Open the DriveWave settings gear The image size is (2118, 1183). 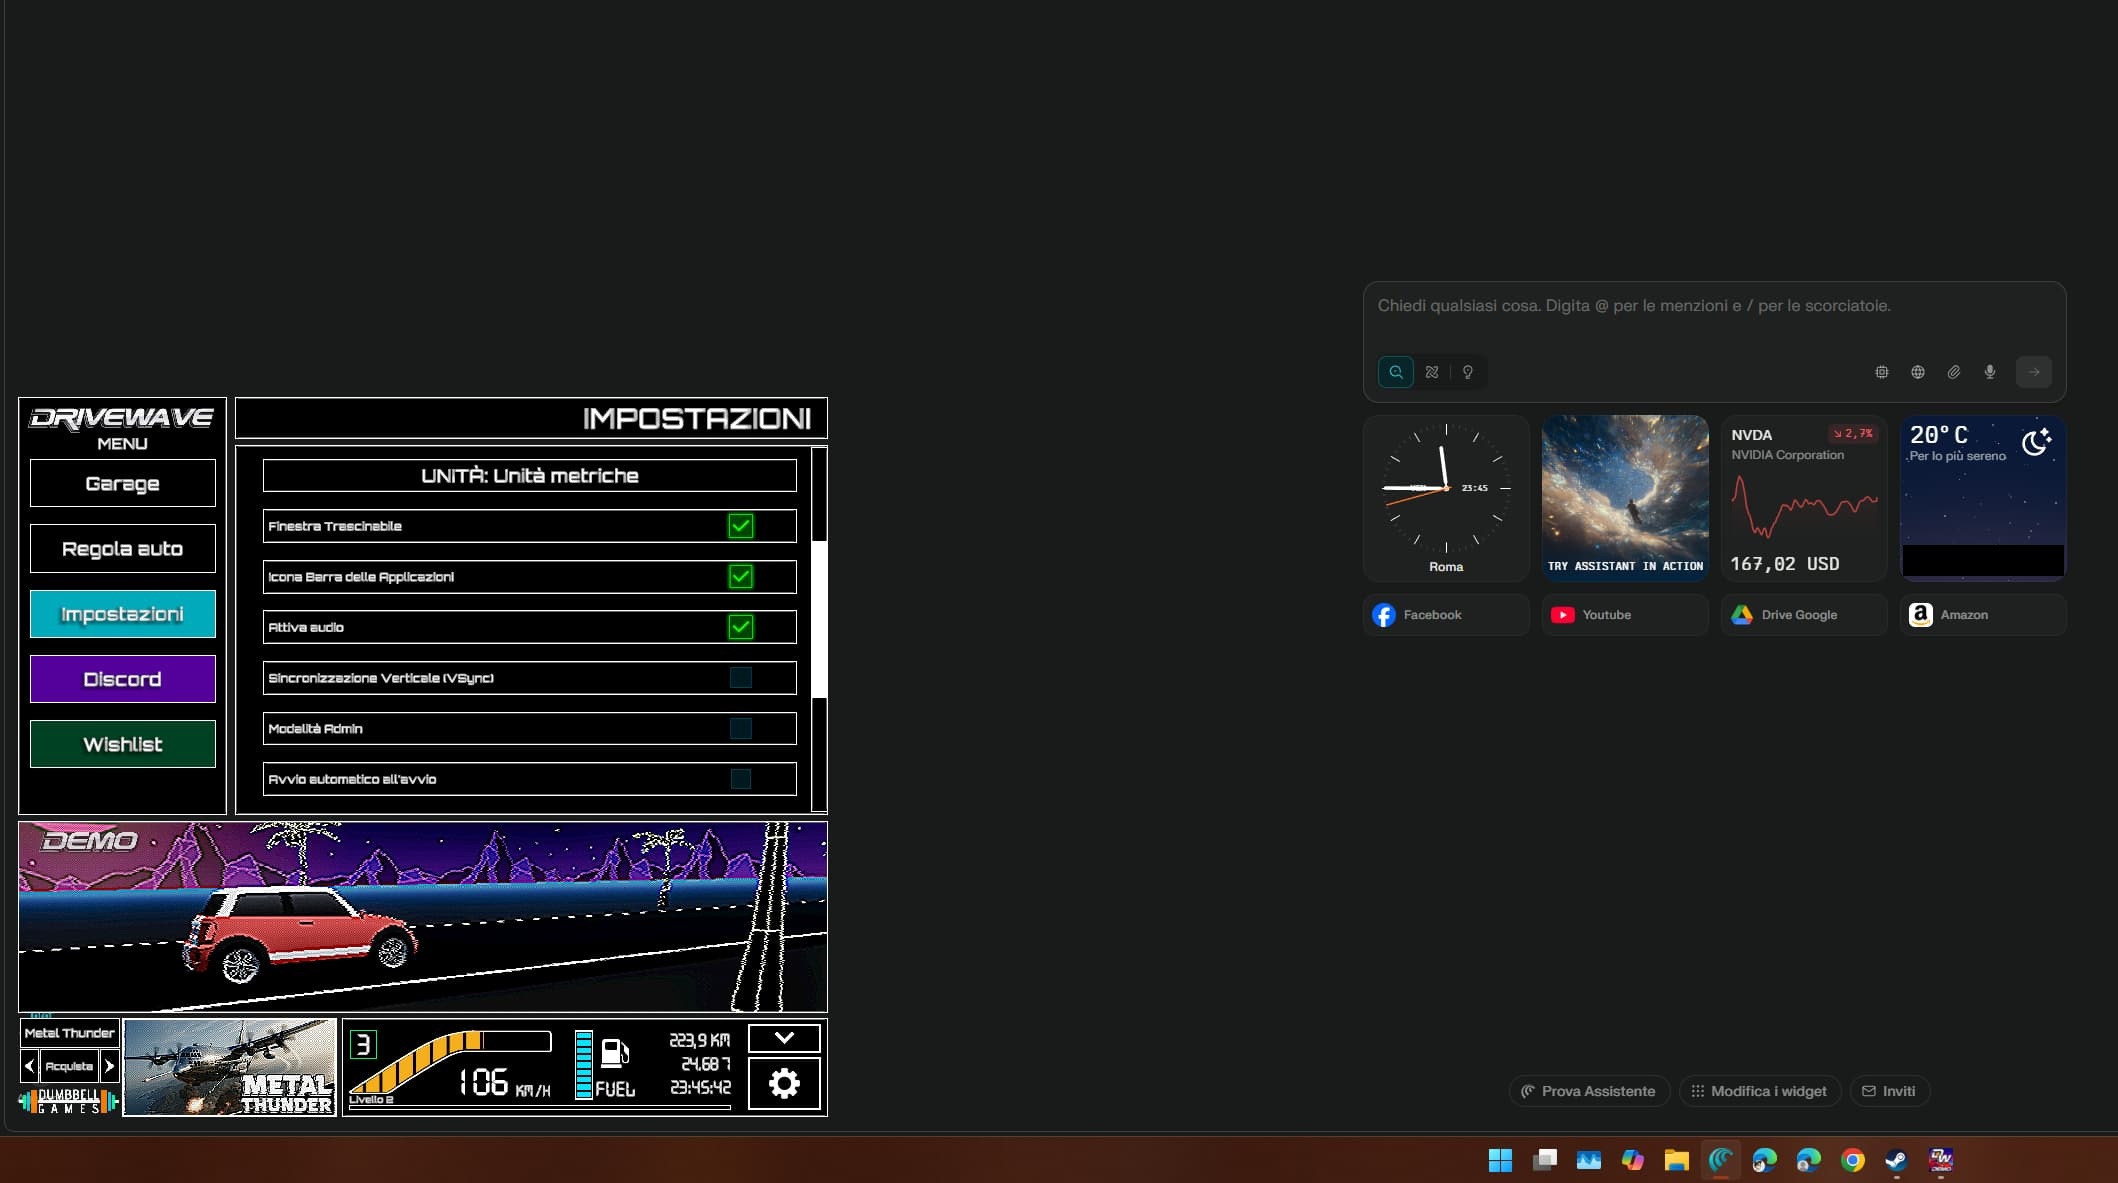click(784, 1083)
